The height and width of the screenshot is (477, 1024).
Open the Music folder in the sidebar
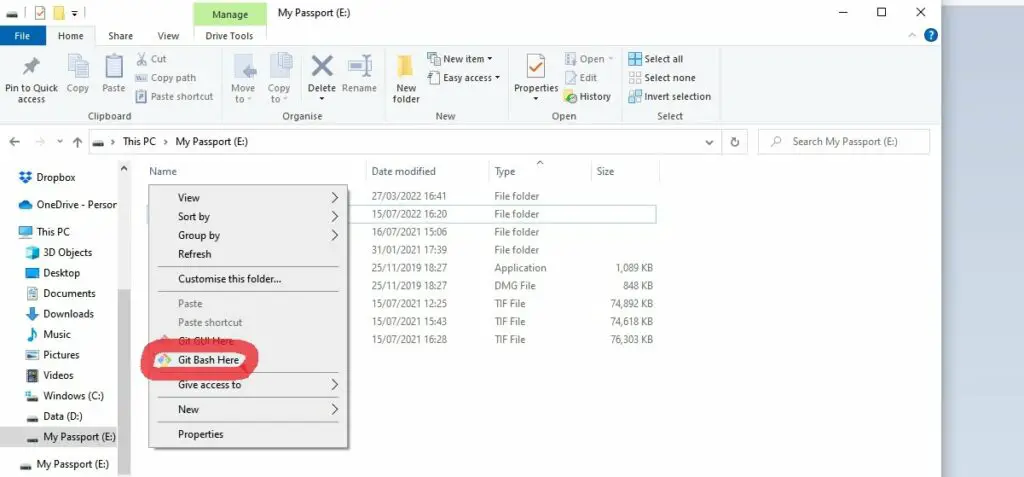(x=48, y=334)
